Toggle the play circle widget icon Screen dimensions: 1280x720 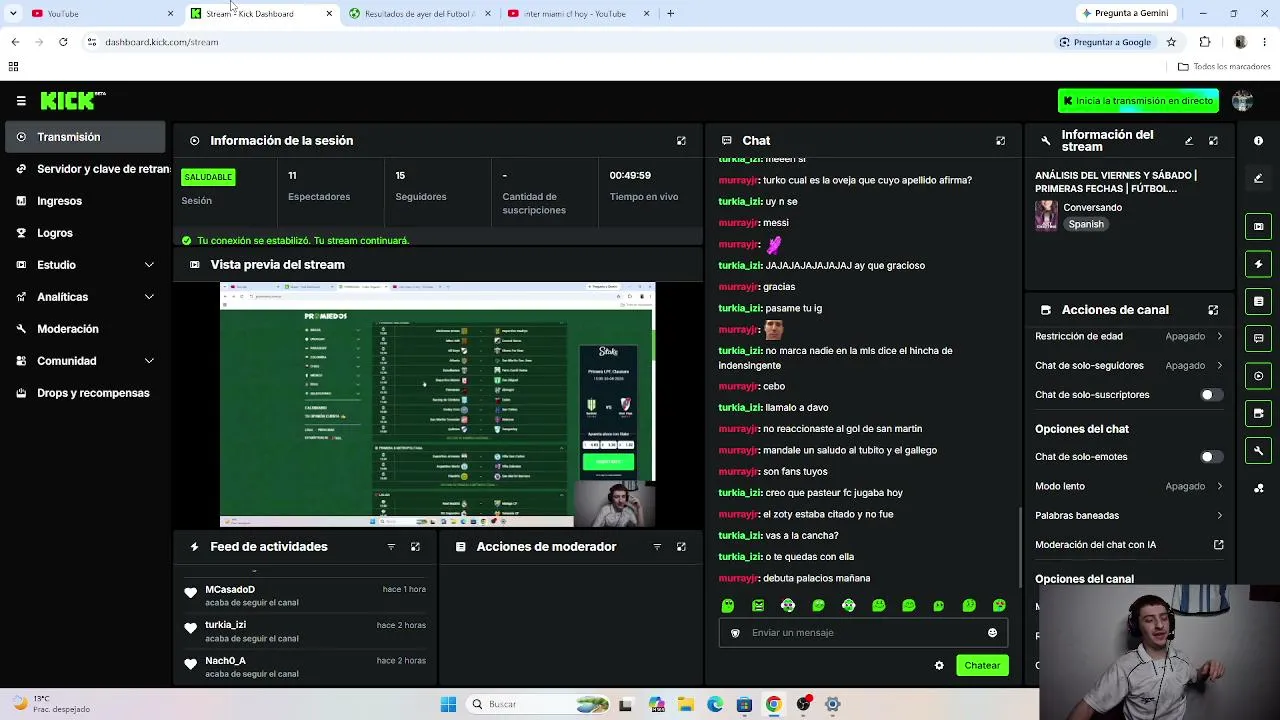coord(1258,376)
